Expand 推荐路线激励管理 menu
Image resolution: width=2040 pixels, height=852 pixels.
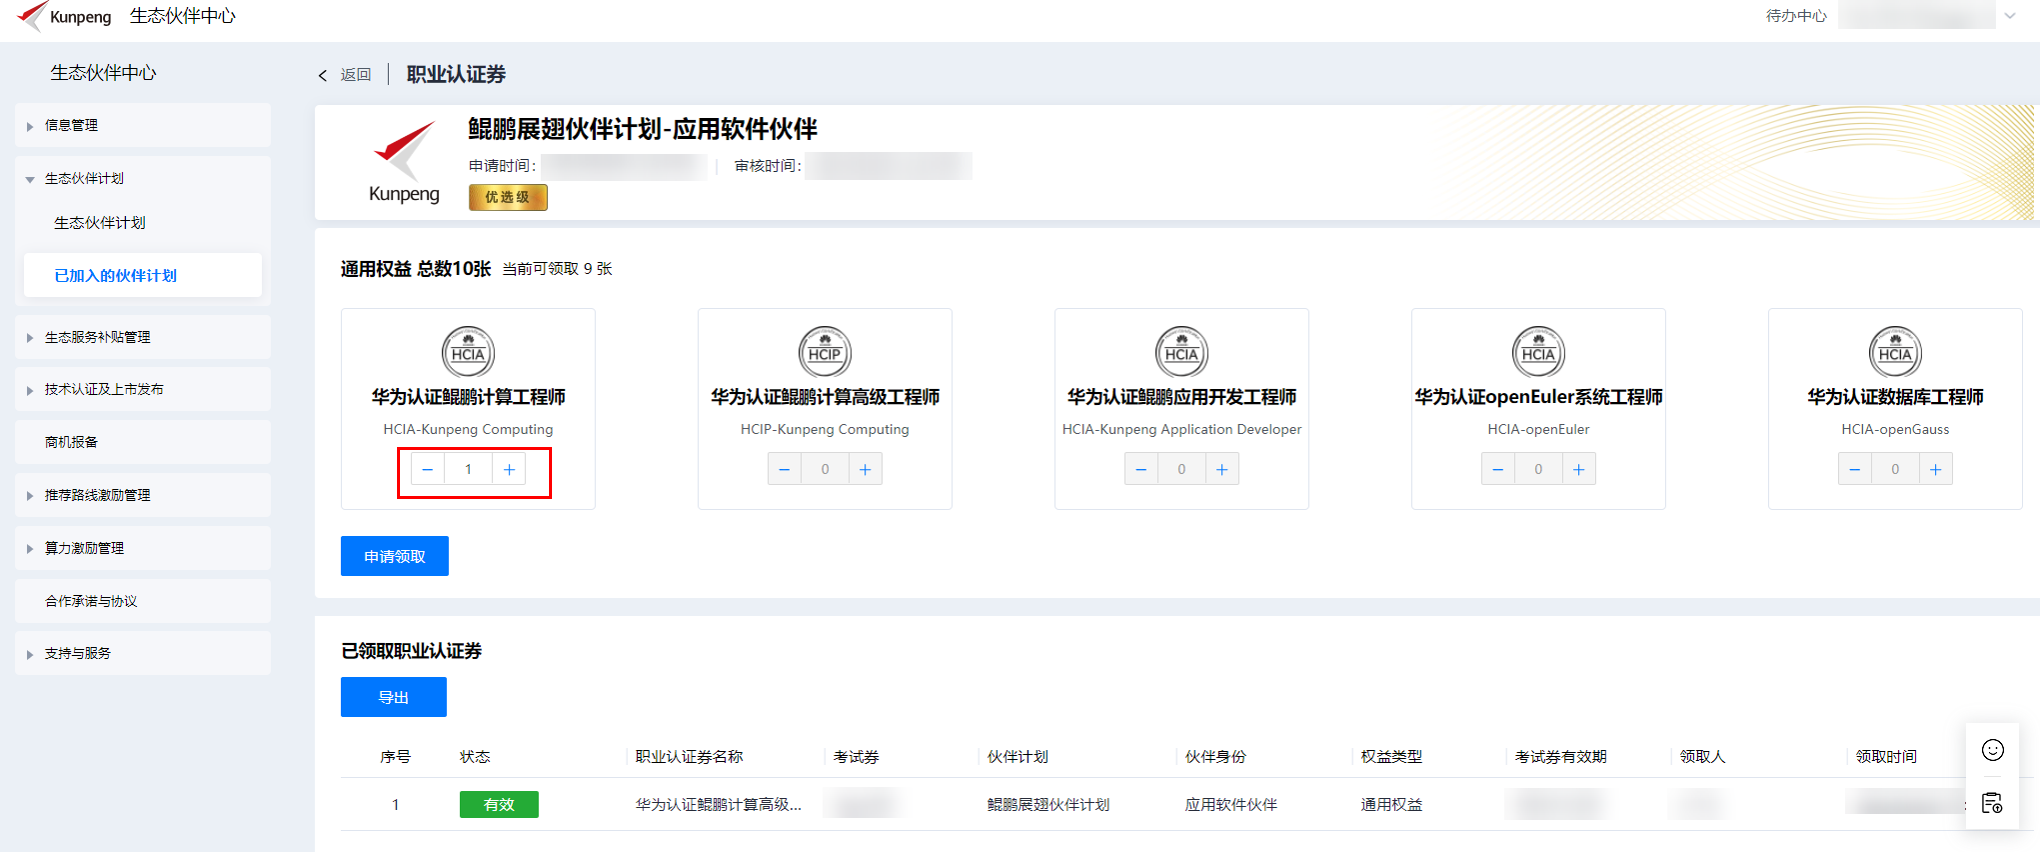(143, 495)
